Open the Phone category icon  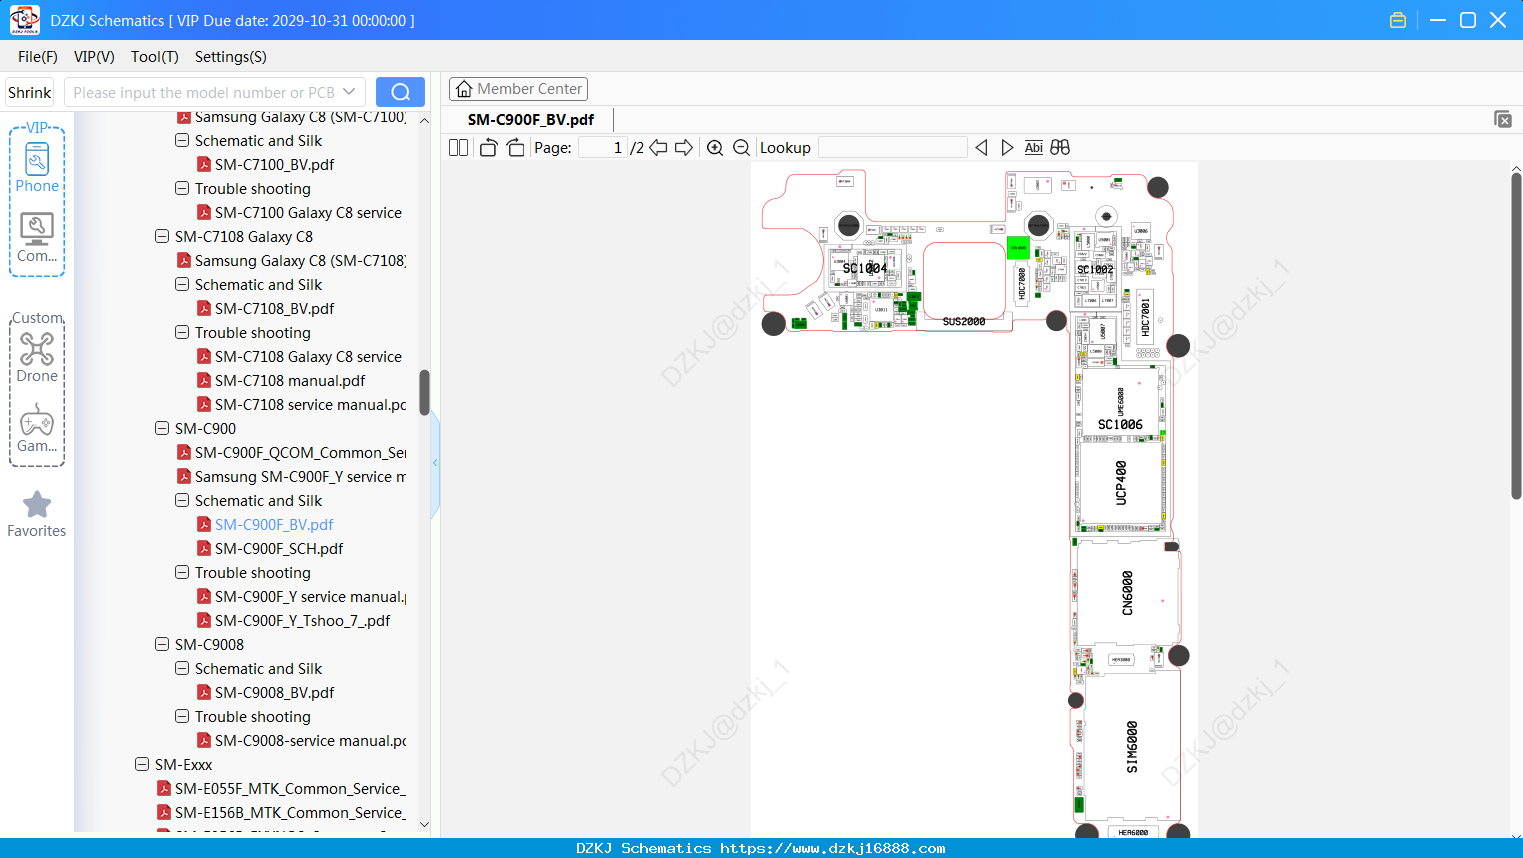37,167
